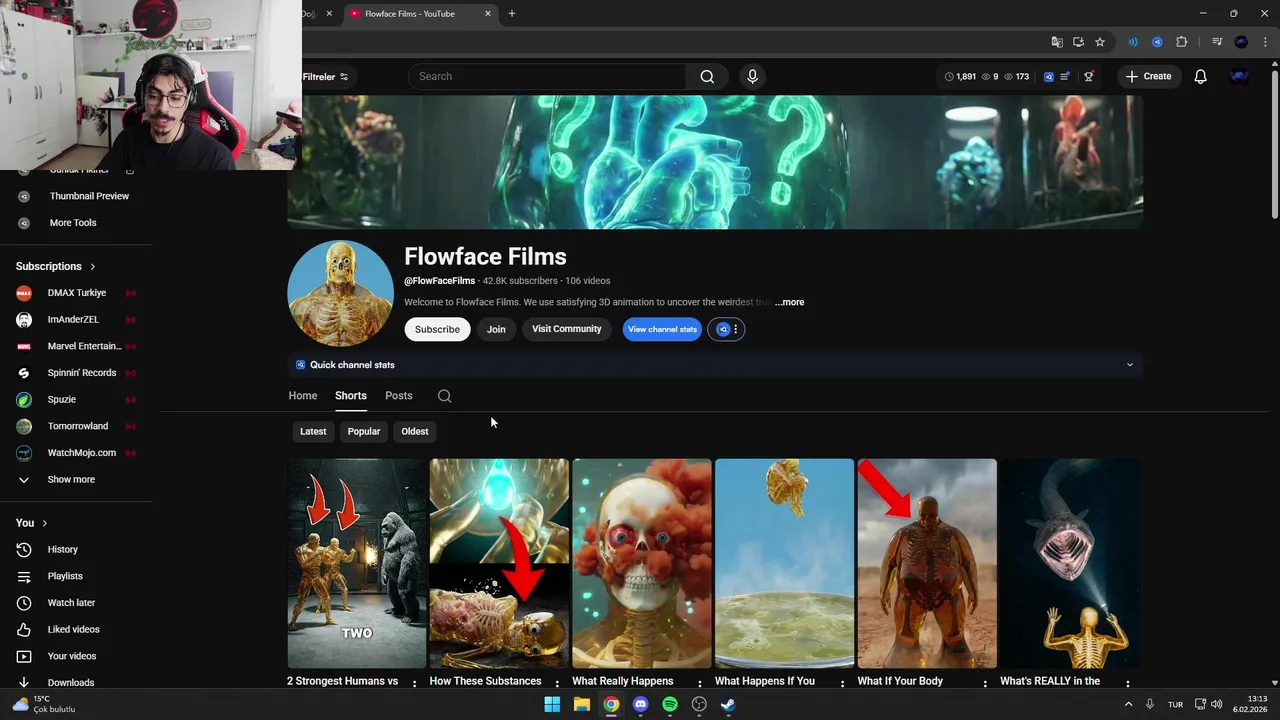Select the Popular sort chip
This screenshot has width=1280, height=720.
coord(364,432)
